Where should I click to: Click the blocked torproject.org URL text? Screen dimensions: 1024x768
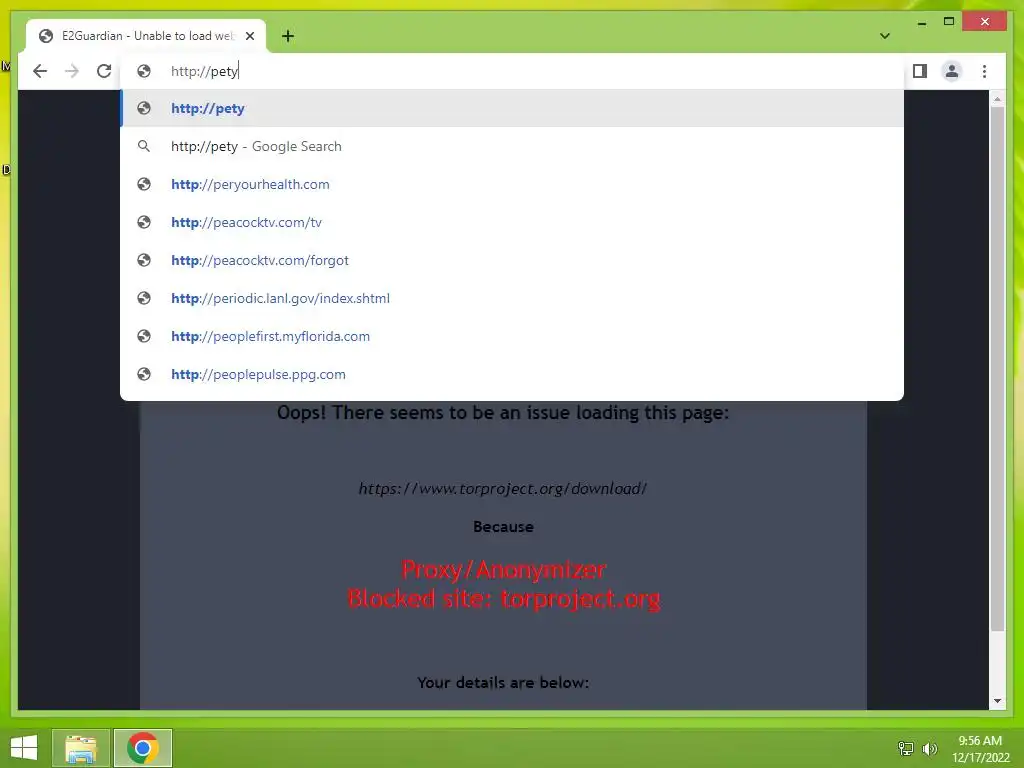pyautogui.click(x=503, y=488)
